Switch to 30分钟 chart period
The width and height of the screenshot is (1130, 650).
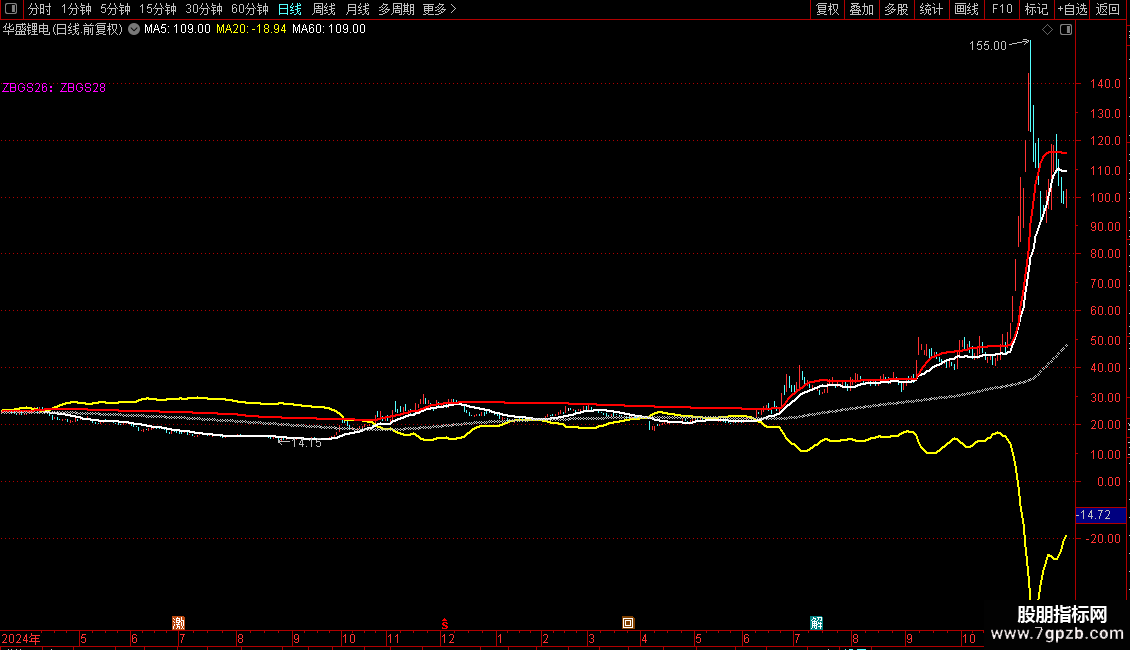(204, 9)
